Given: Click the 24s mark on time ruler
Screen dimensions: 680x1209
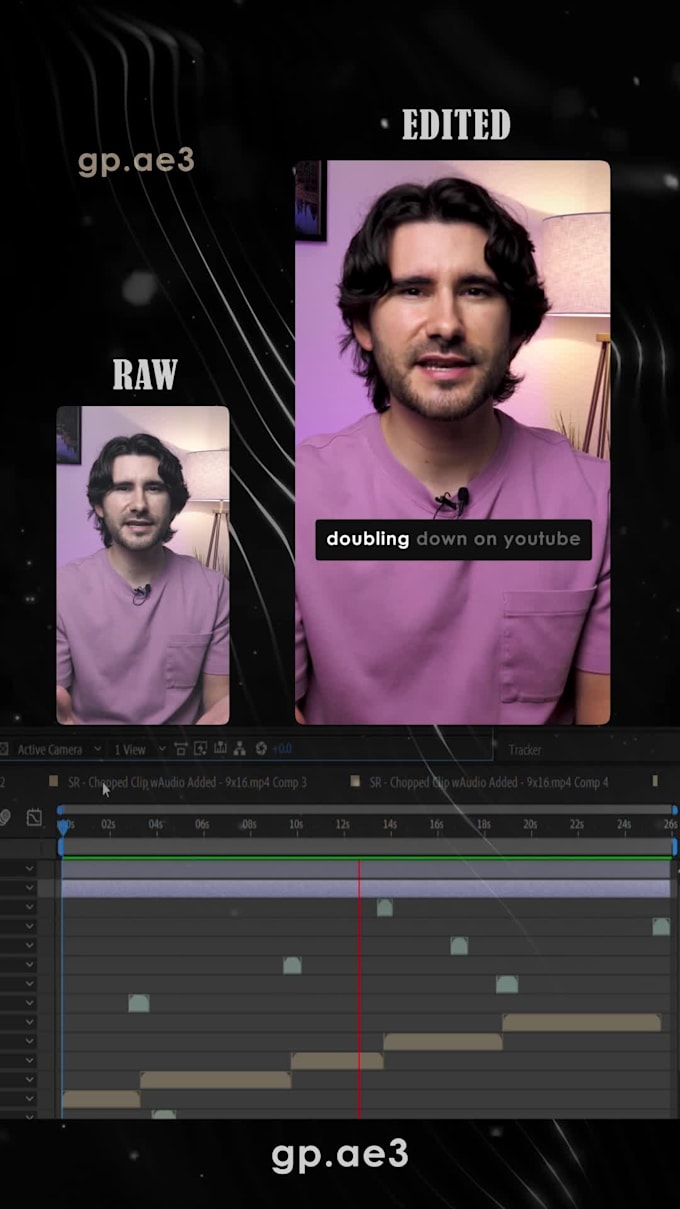Looking at the screenshot, I should tap(624, 825).
